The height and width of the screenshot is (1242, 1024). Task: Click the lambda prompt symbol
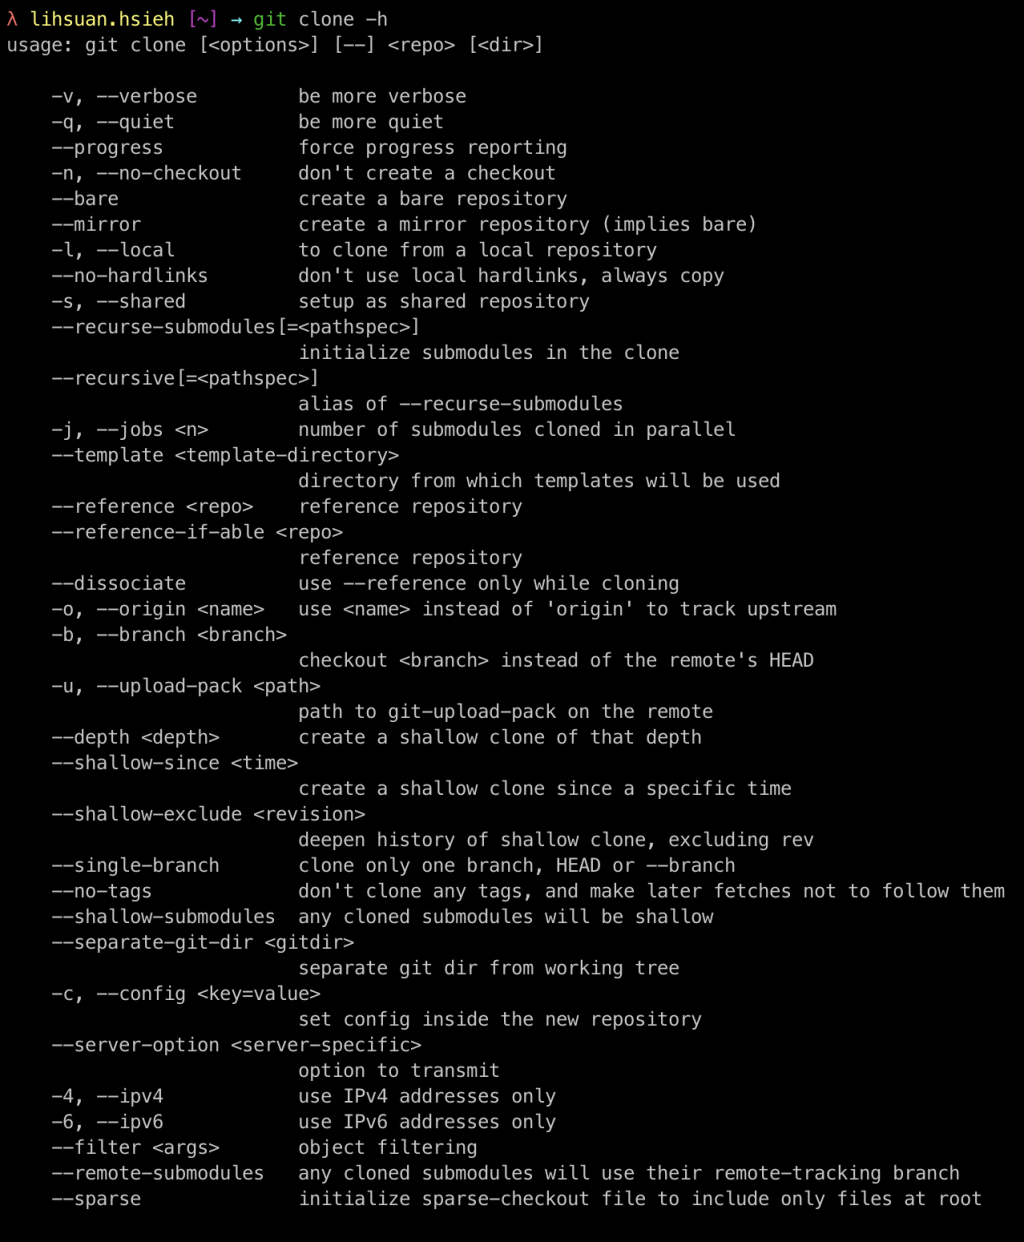click(x=12, y=19)
